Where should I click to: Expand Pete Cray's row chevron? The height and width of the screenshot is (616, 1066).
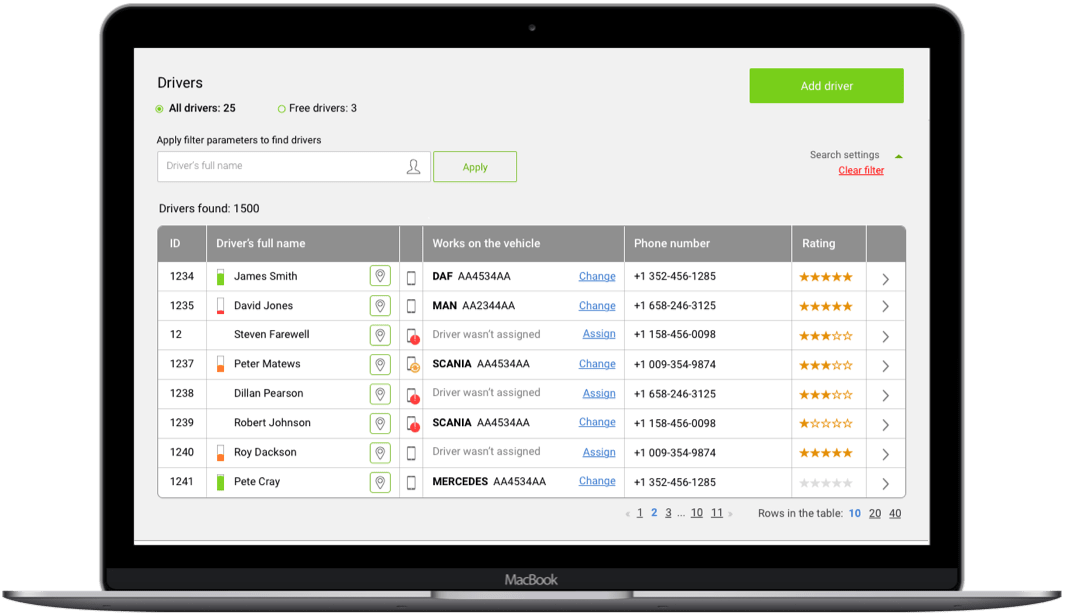point(885,483)
